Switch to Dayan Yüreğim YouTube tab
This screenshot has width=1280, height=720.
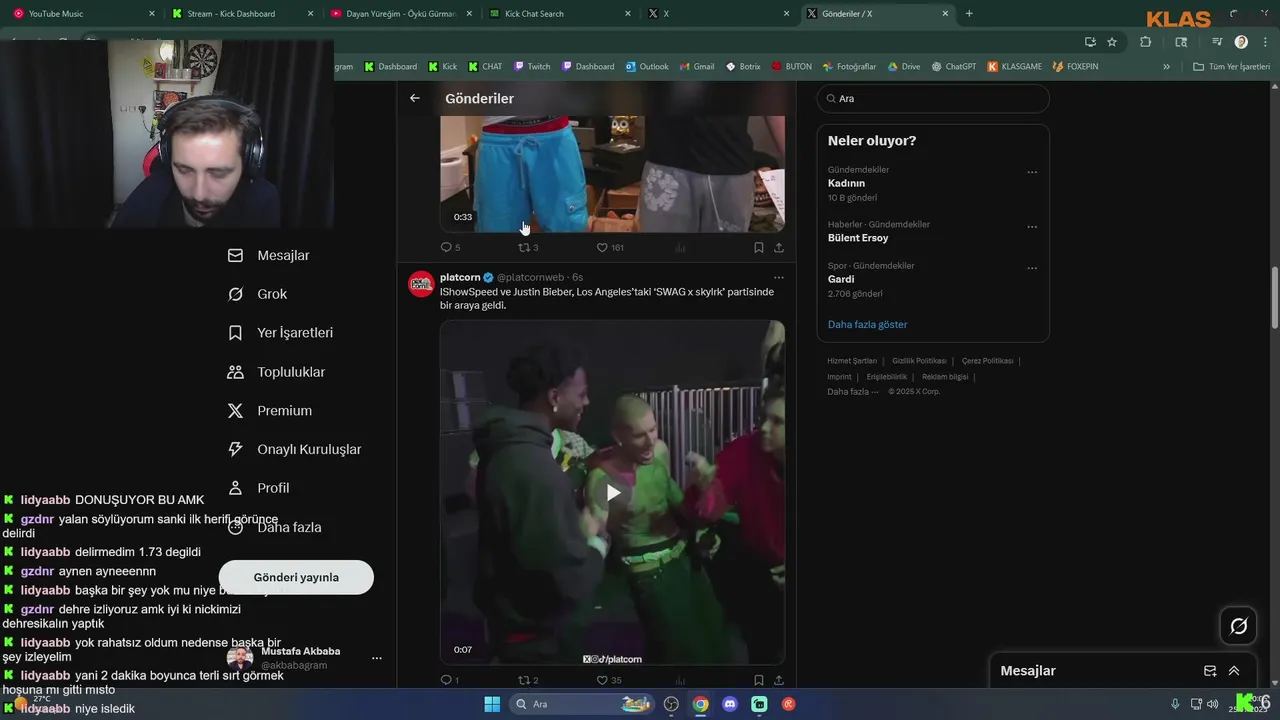pyautogui.click(x=402, y=14)
